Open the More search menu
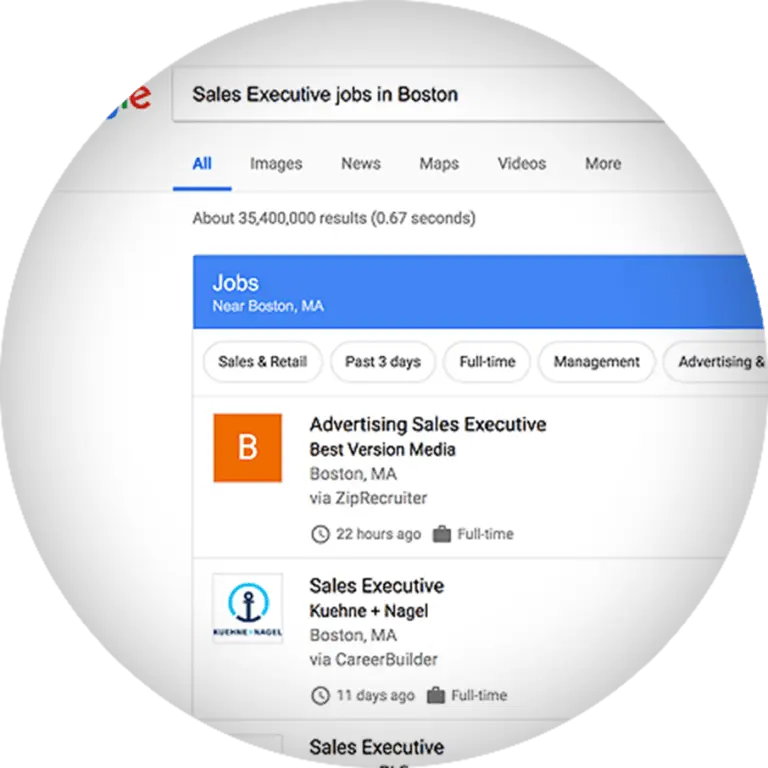Screen dimensions: 768x768 tap(603, 164)
